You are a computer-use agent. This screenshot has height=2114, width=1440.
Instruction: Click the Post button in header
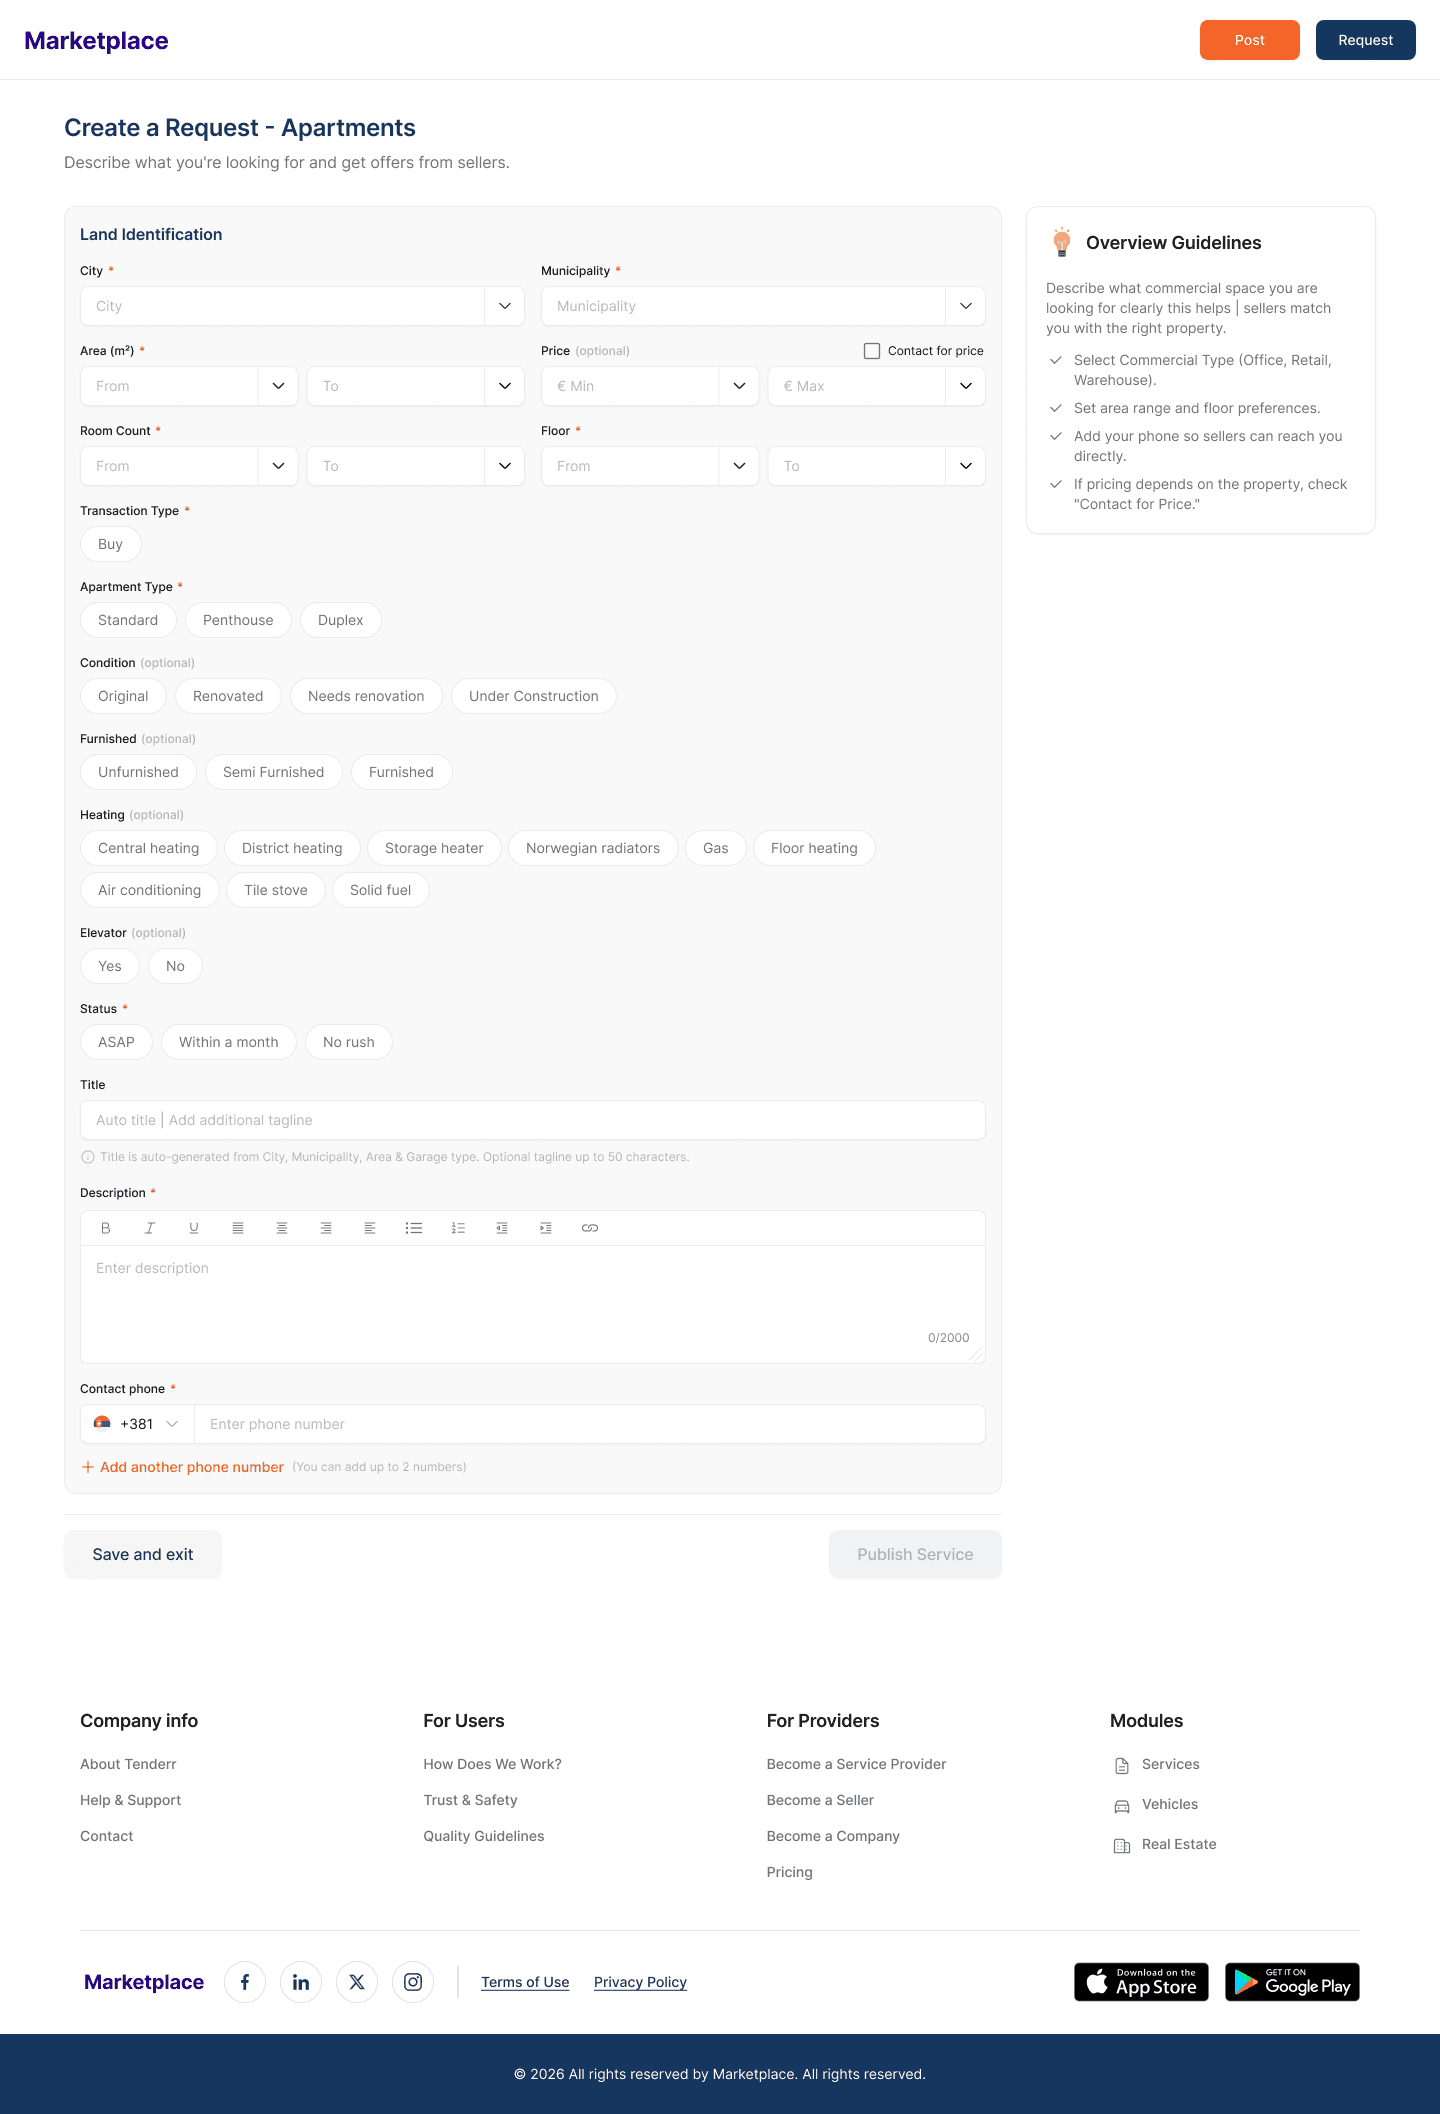[1250, 40]
